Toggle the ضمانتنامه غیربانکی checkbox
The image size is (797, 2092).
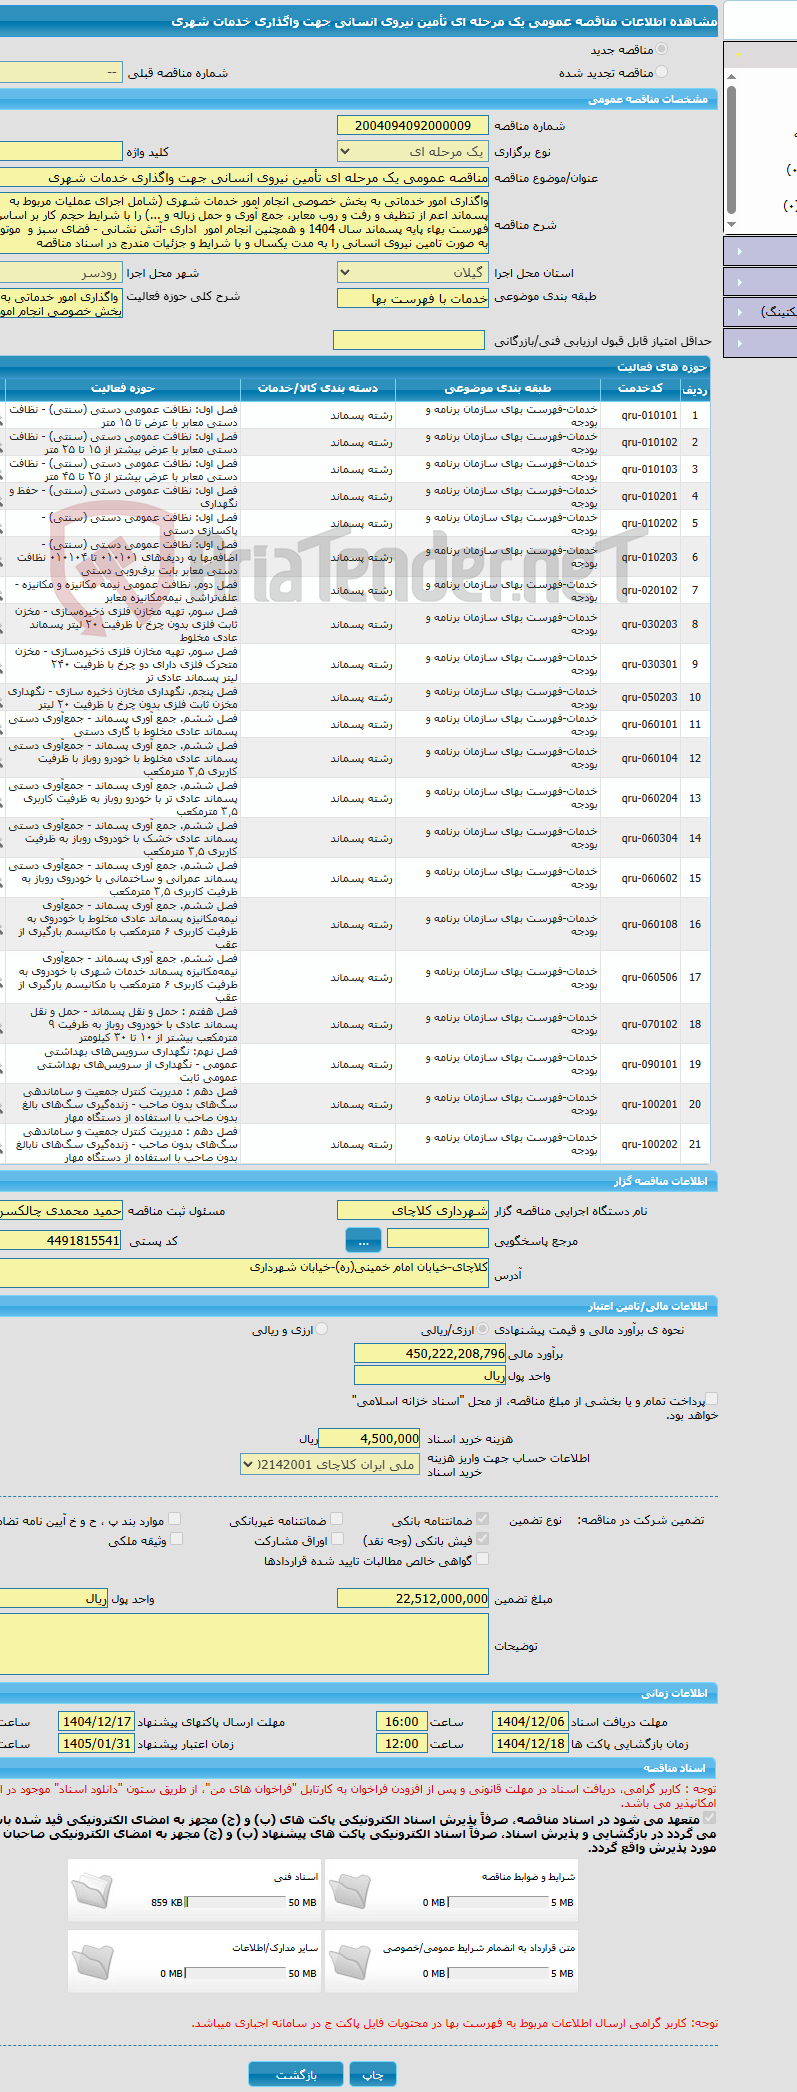click(x=336, y=1519)
